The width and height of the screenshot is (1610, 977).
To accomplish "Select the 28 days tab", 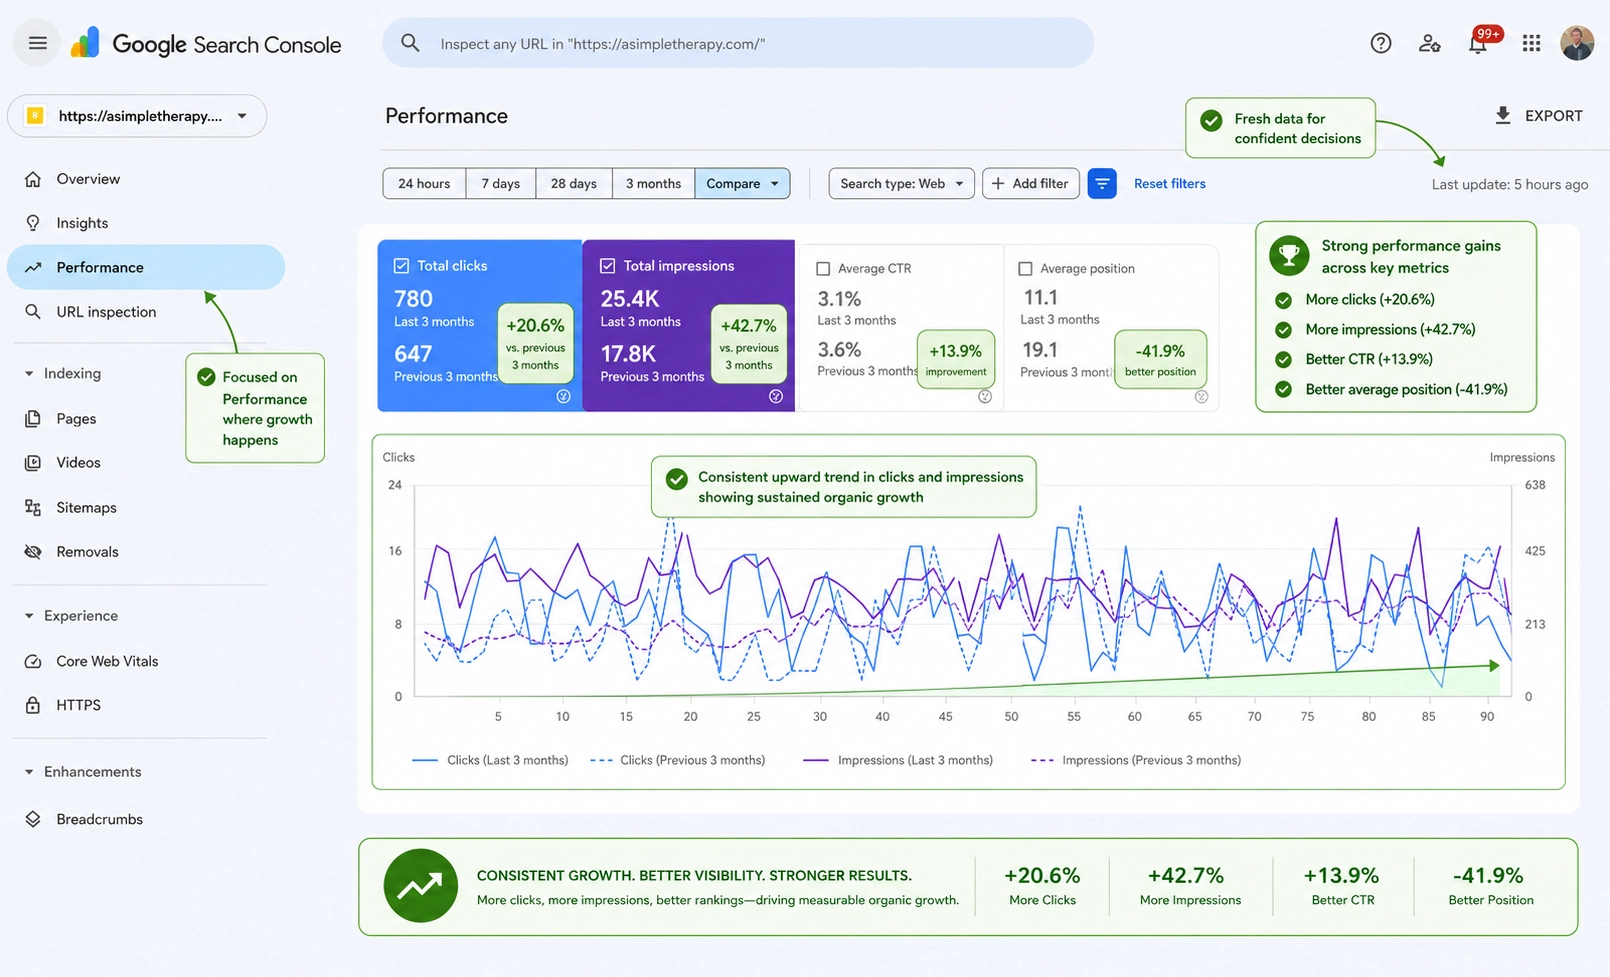I will point(573,183).
